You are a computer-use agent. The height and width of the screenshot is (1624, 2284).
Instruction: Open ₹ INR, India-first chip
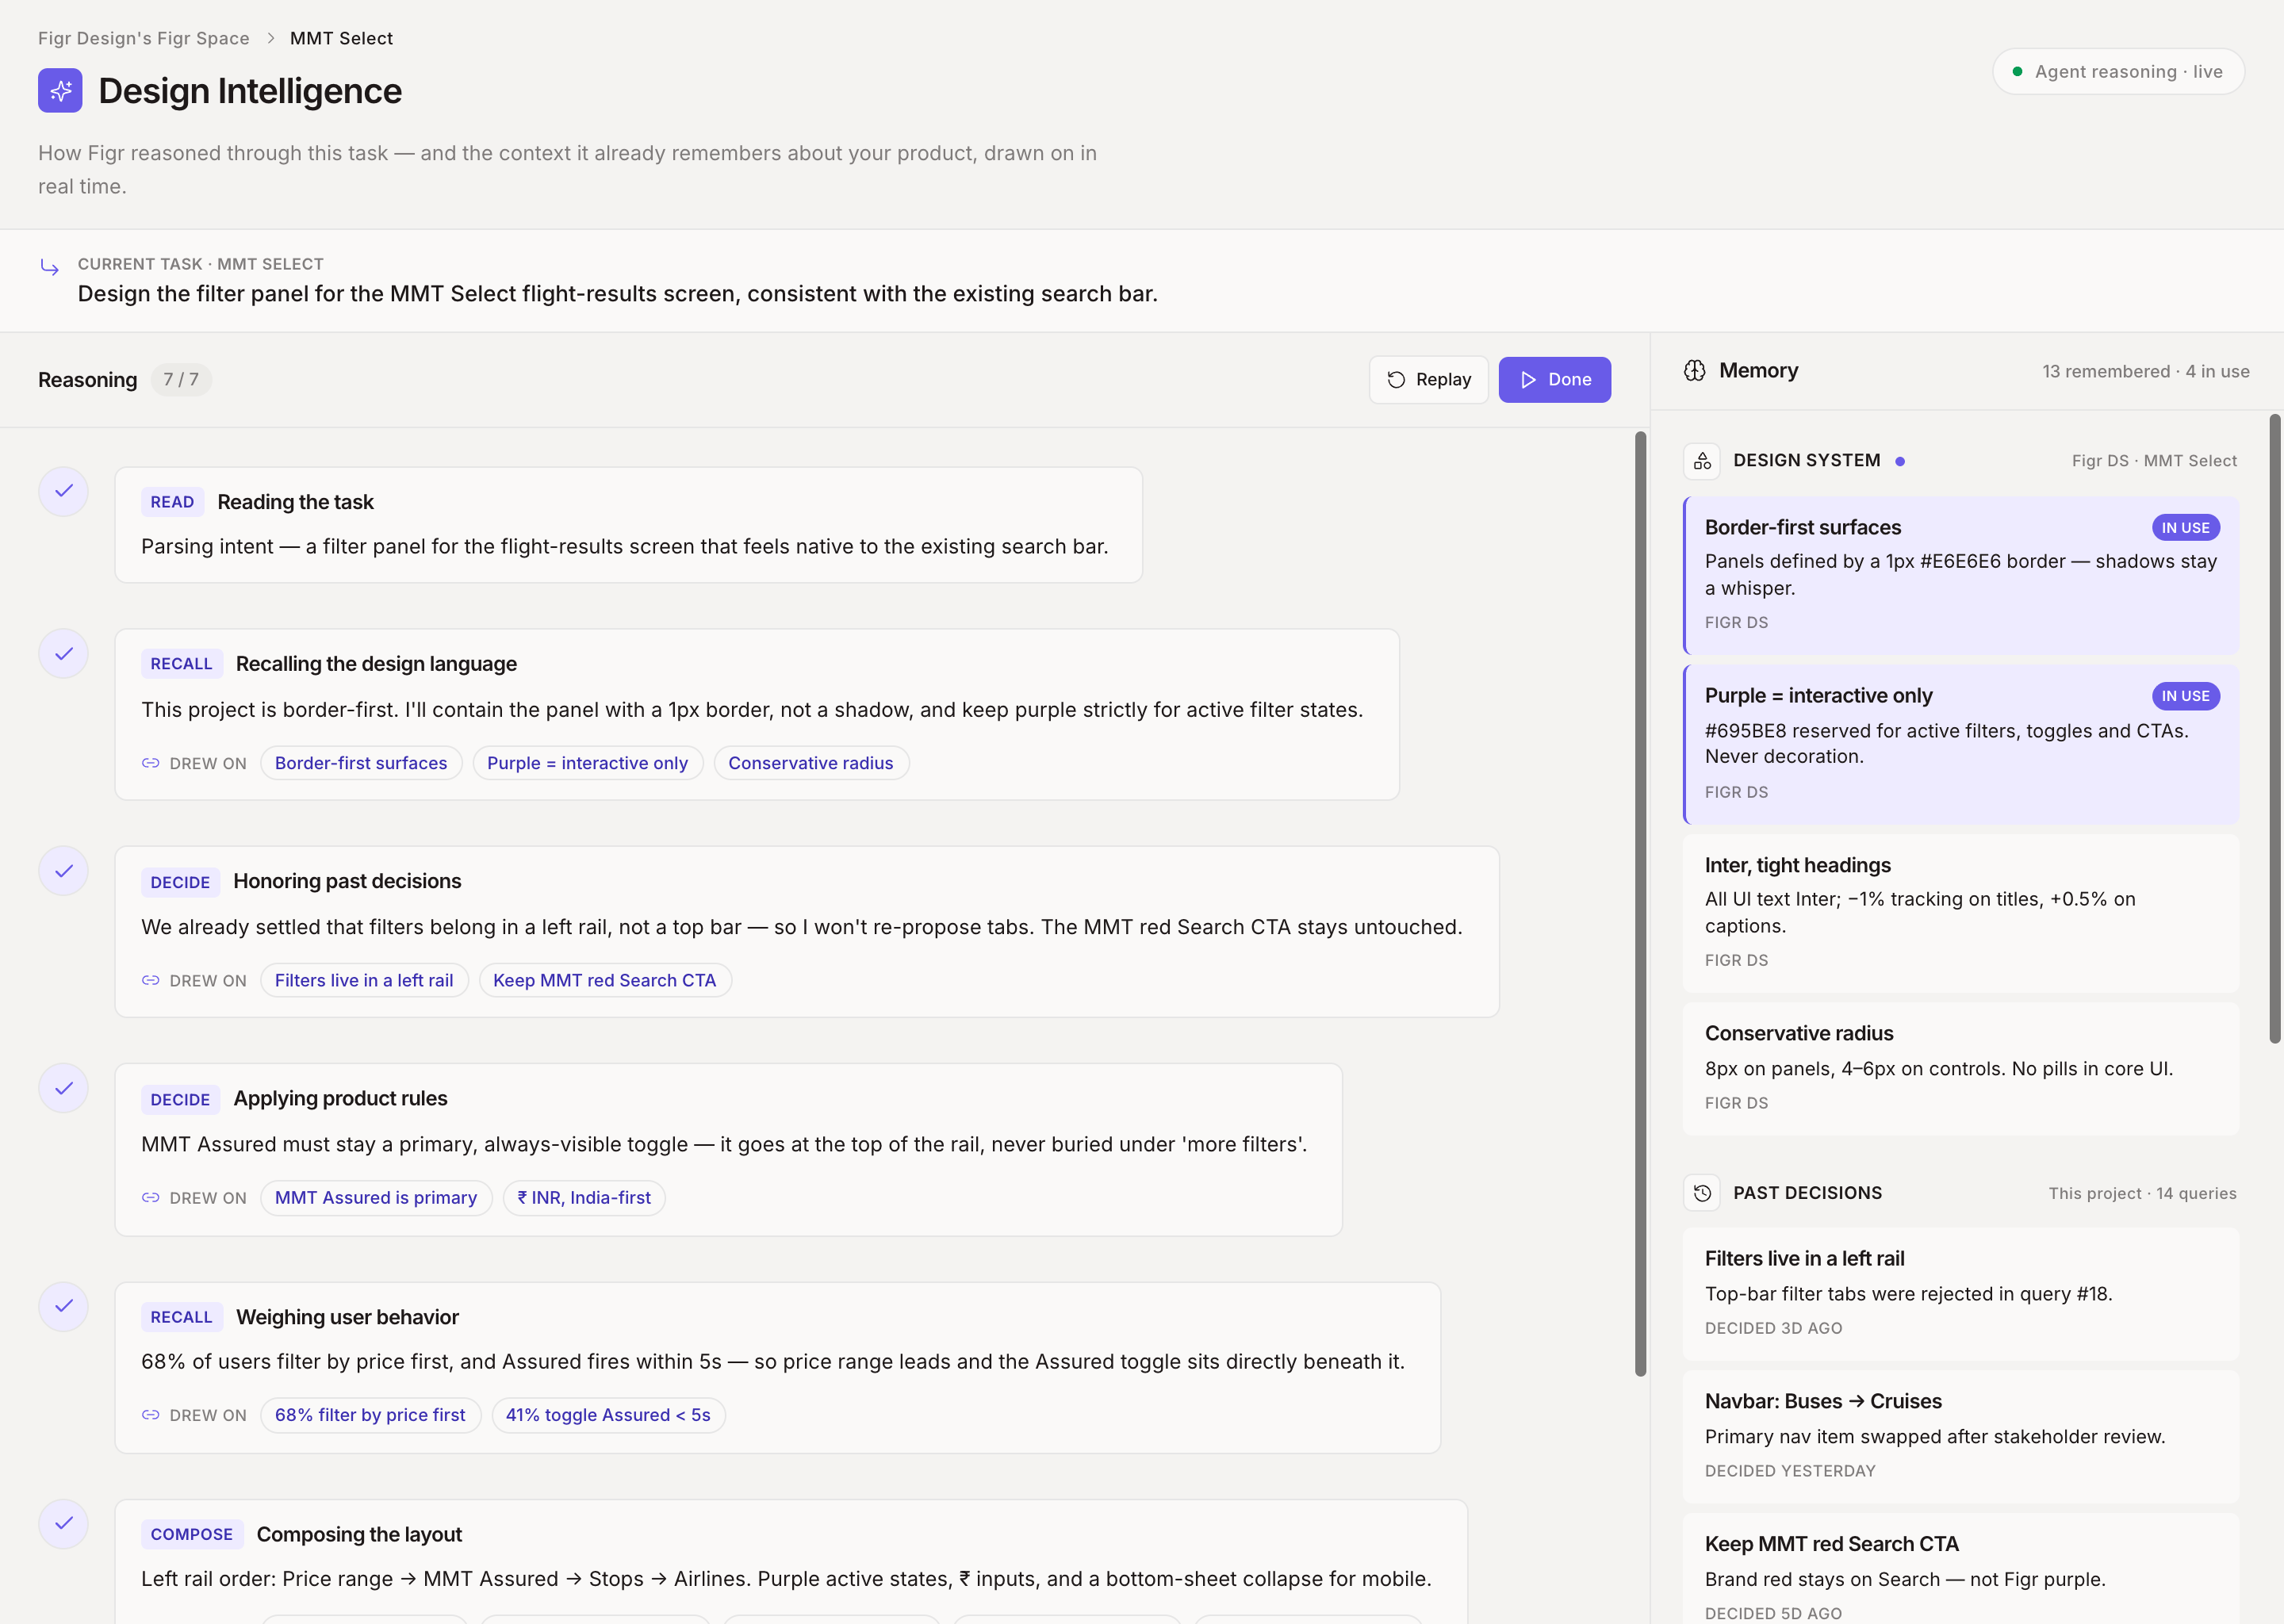click(584, 1198)
